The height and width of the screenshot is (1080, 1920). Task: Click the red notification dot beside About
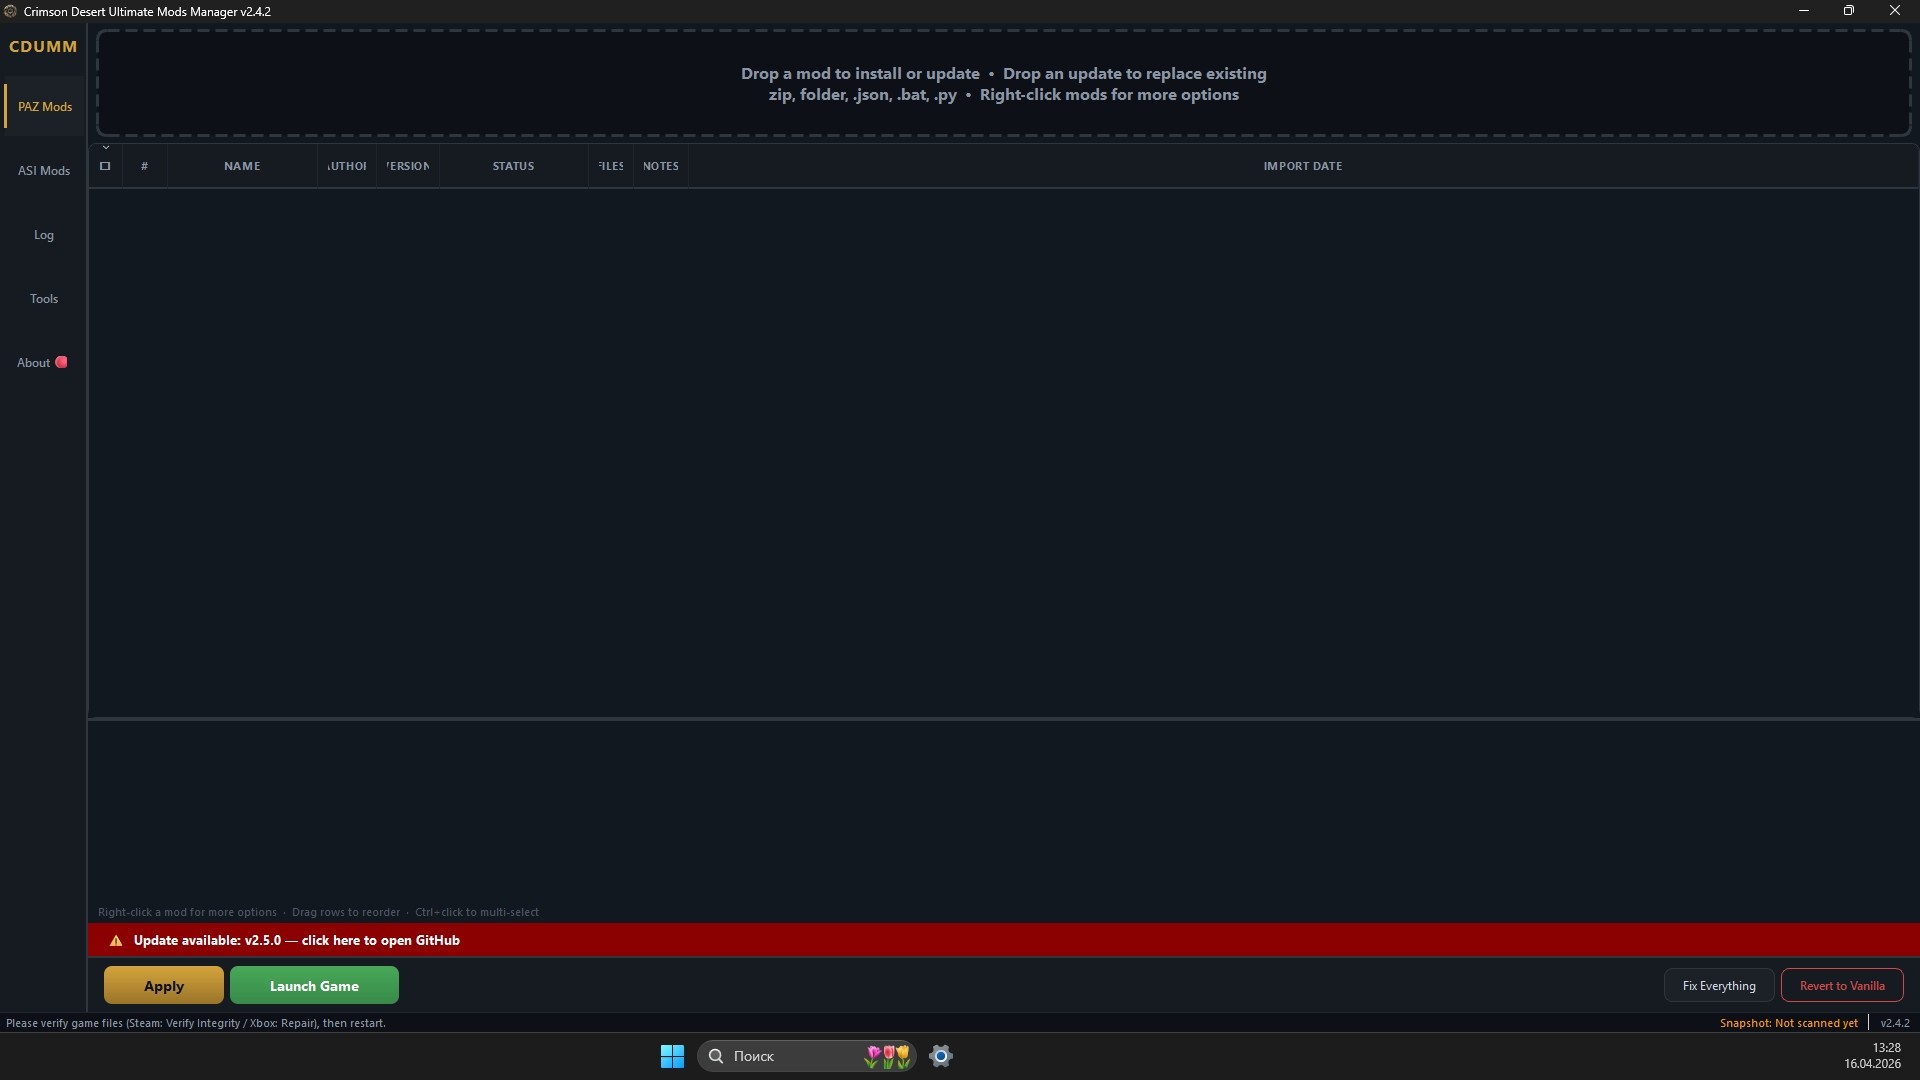pyautogui.click(x=61, y=362)
